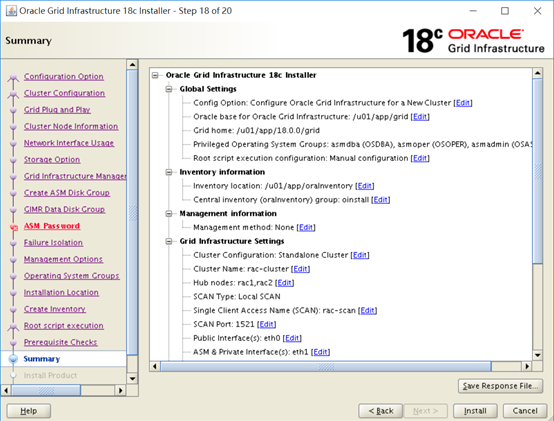The image size is (554, 421).
Task: Click the Cluster Configuration step node icon
Action: coord(13,94)
